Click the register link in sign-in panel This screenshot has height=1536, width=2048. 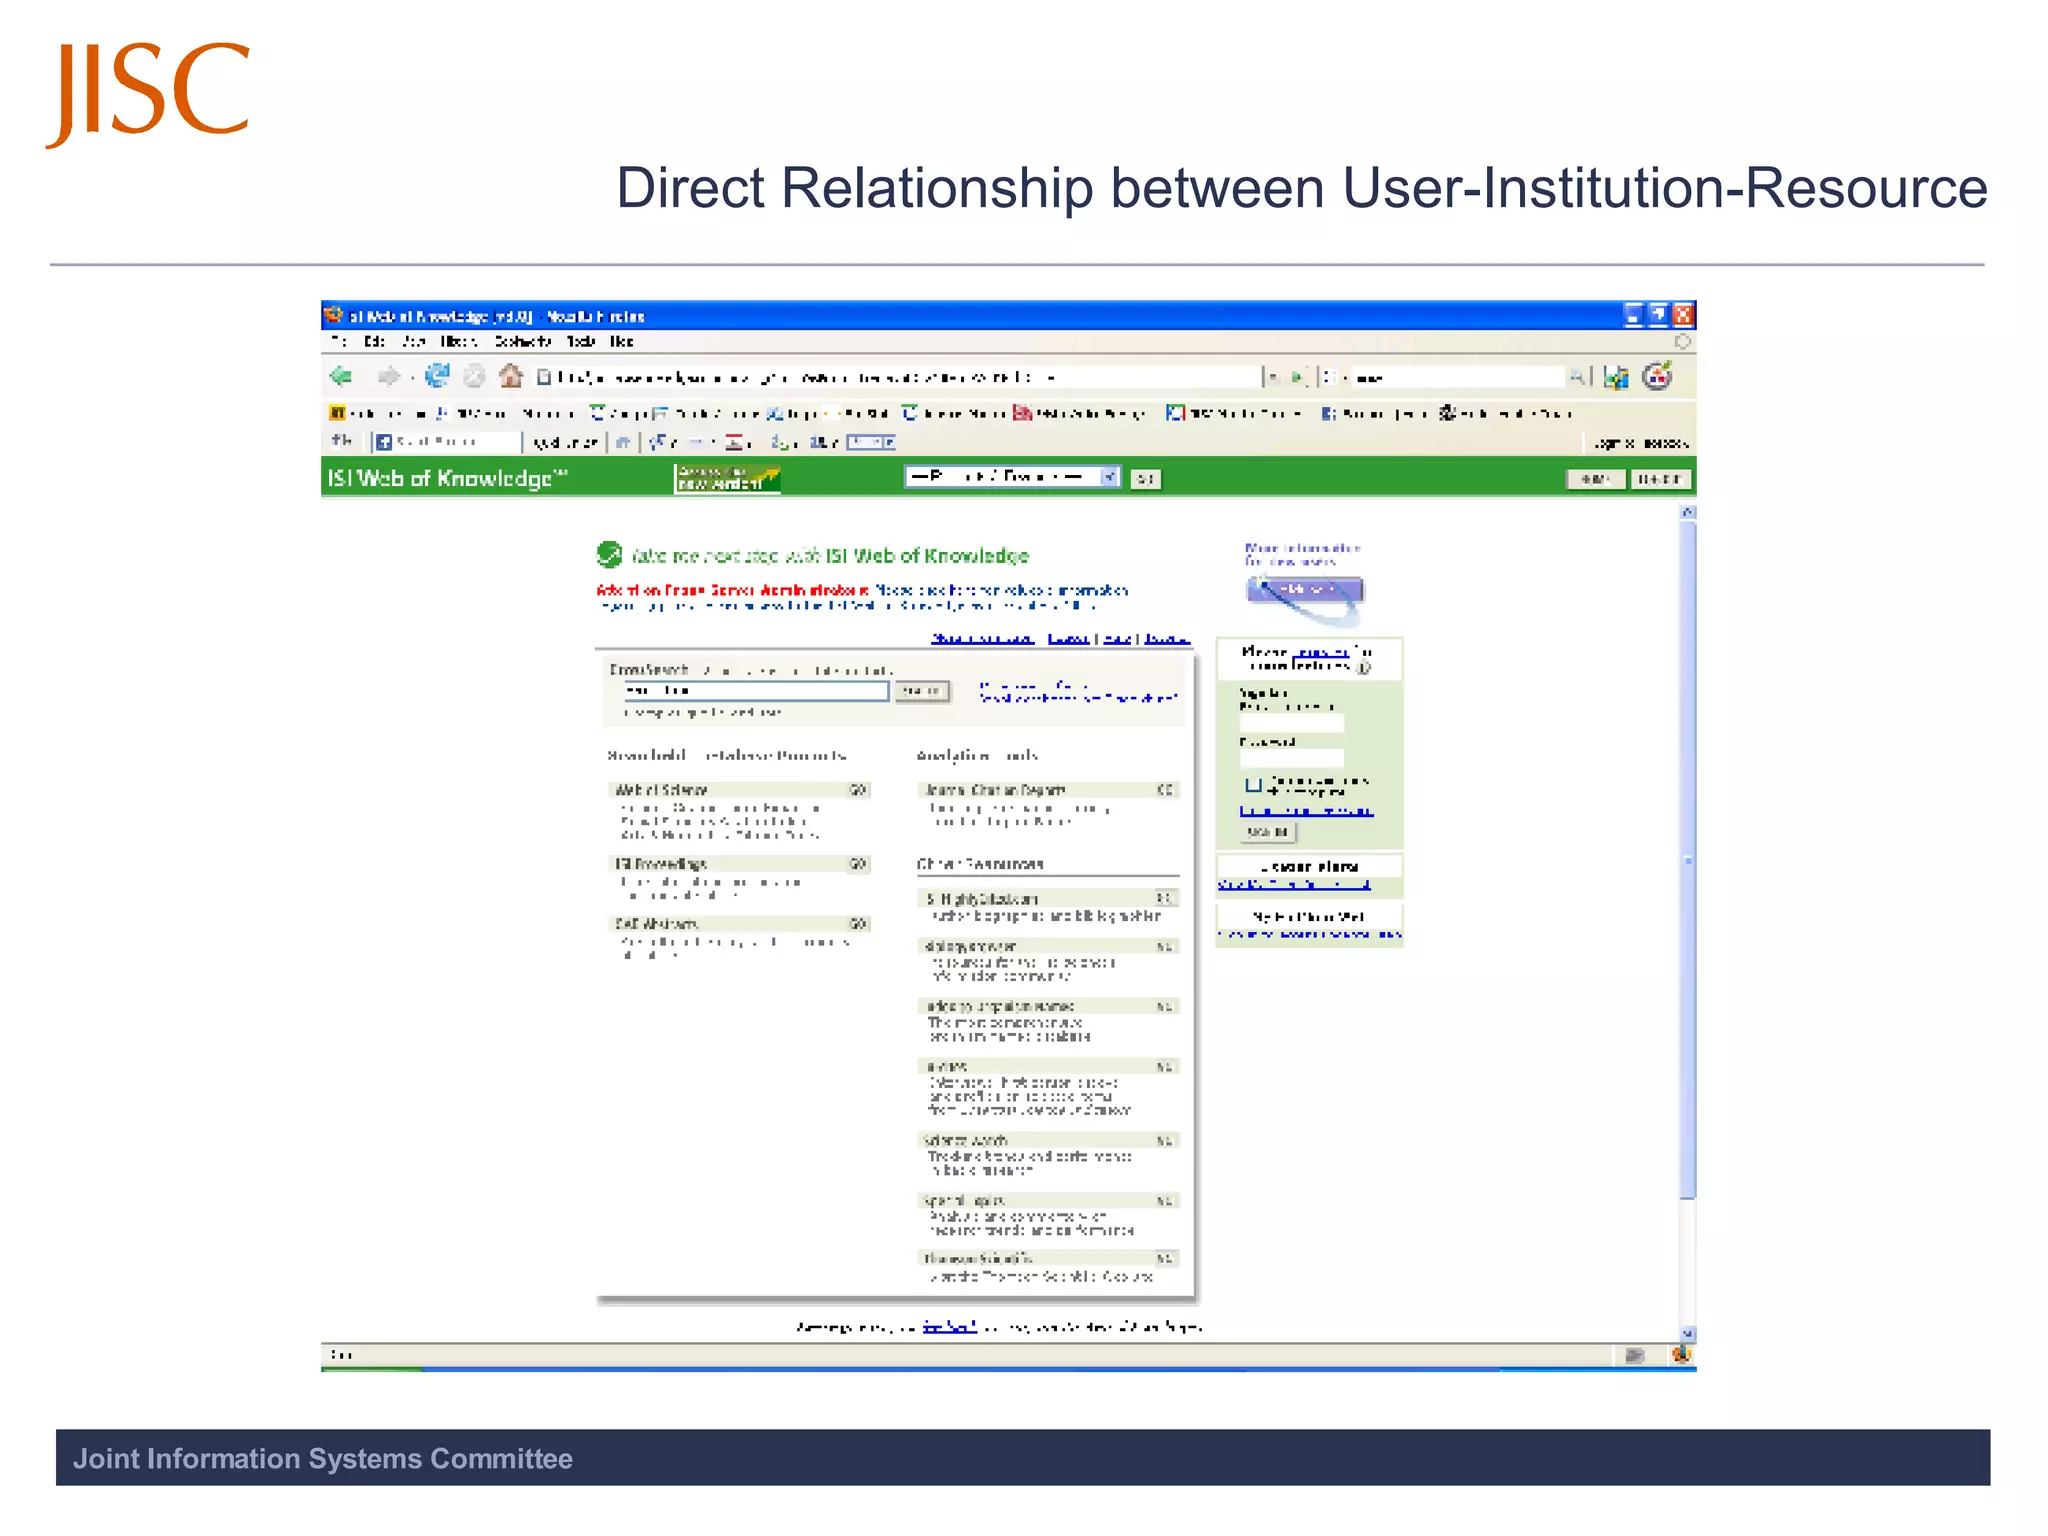coord(1321,652)
